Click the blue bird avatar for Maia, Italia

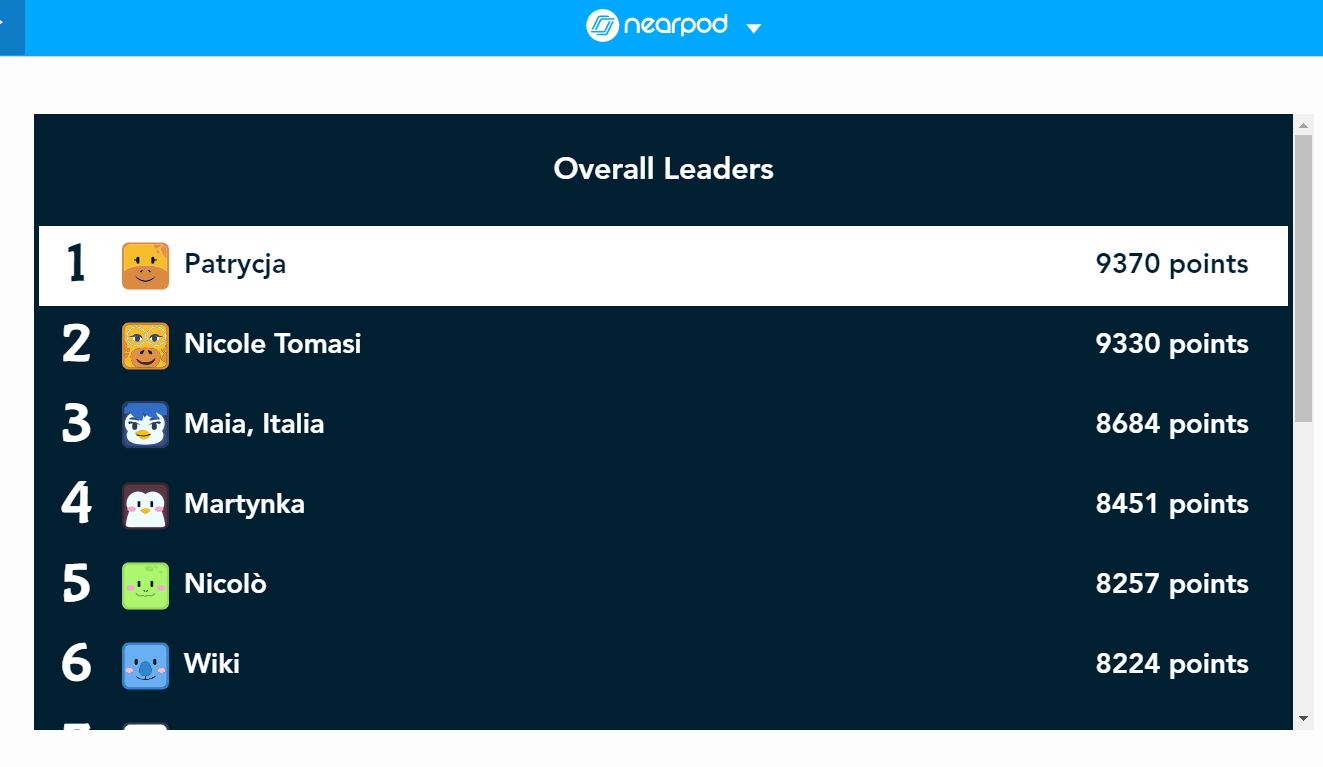(145, 425)
